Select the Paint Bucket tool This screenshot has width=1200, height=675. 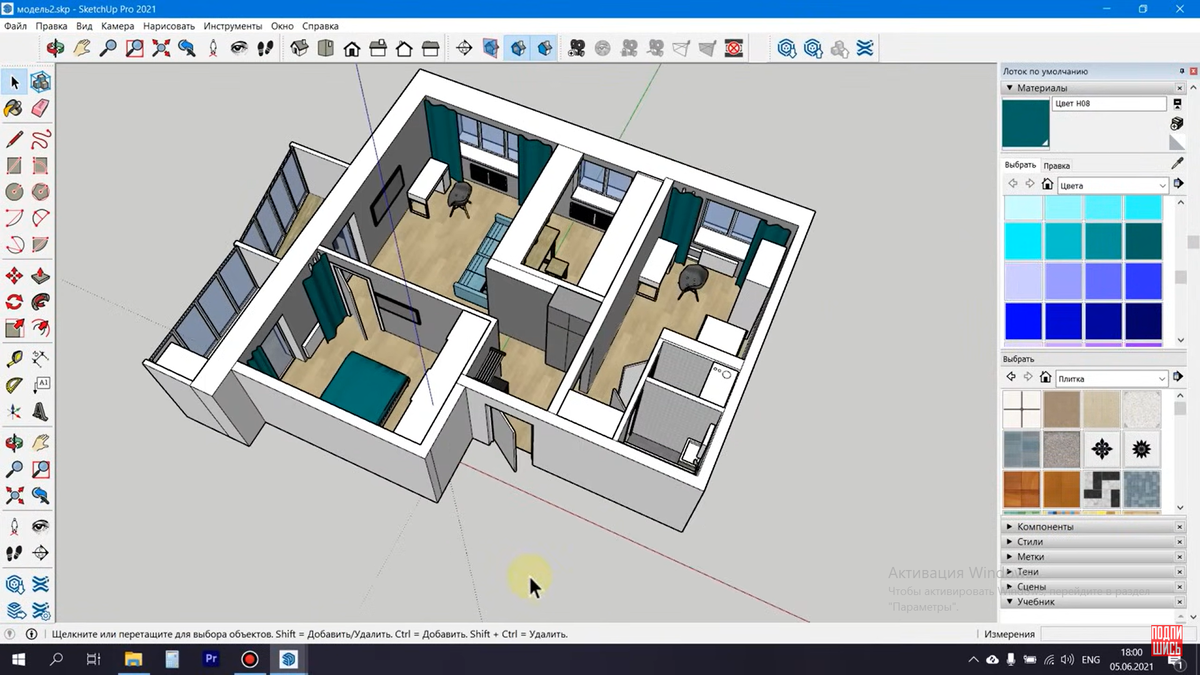point(15,108)
